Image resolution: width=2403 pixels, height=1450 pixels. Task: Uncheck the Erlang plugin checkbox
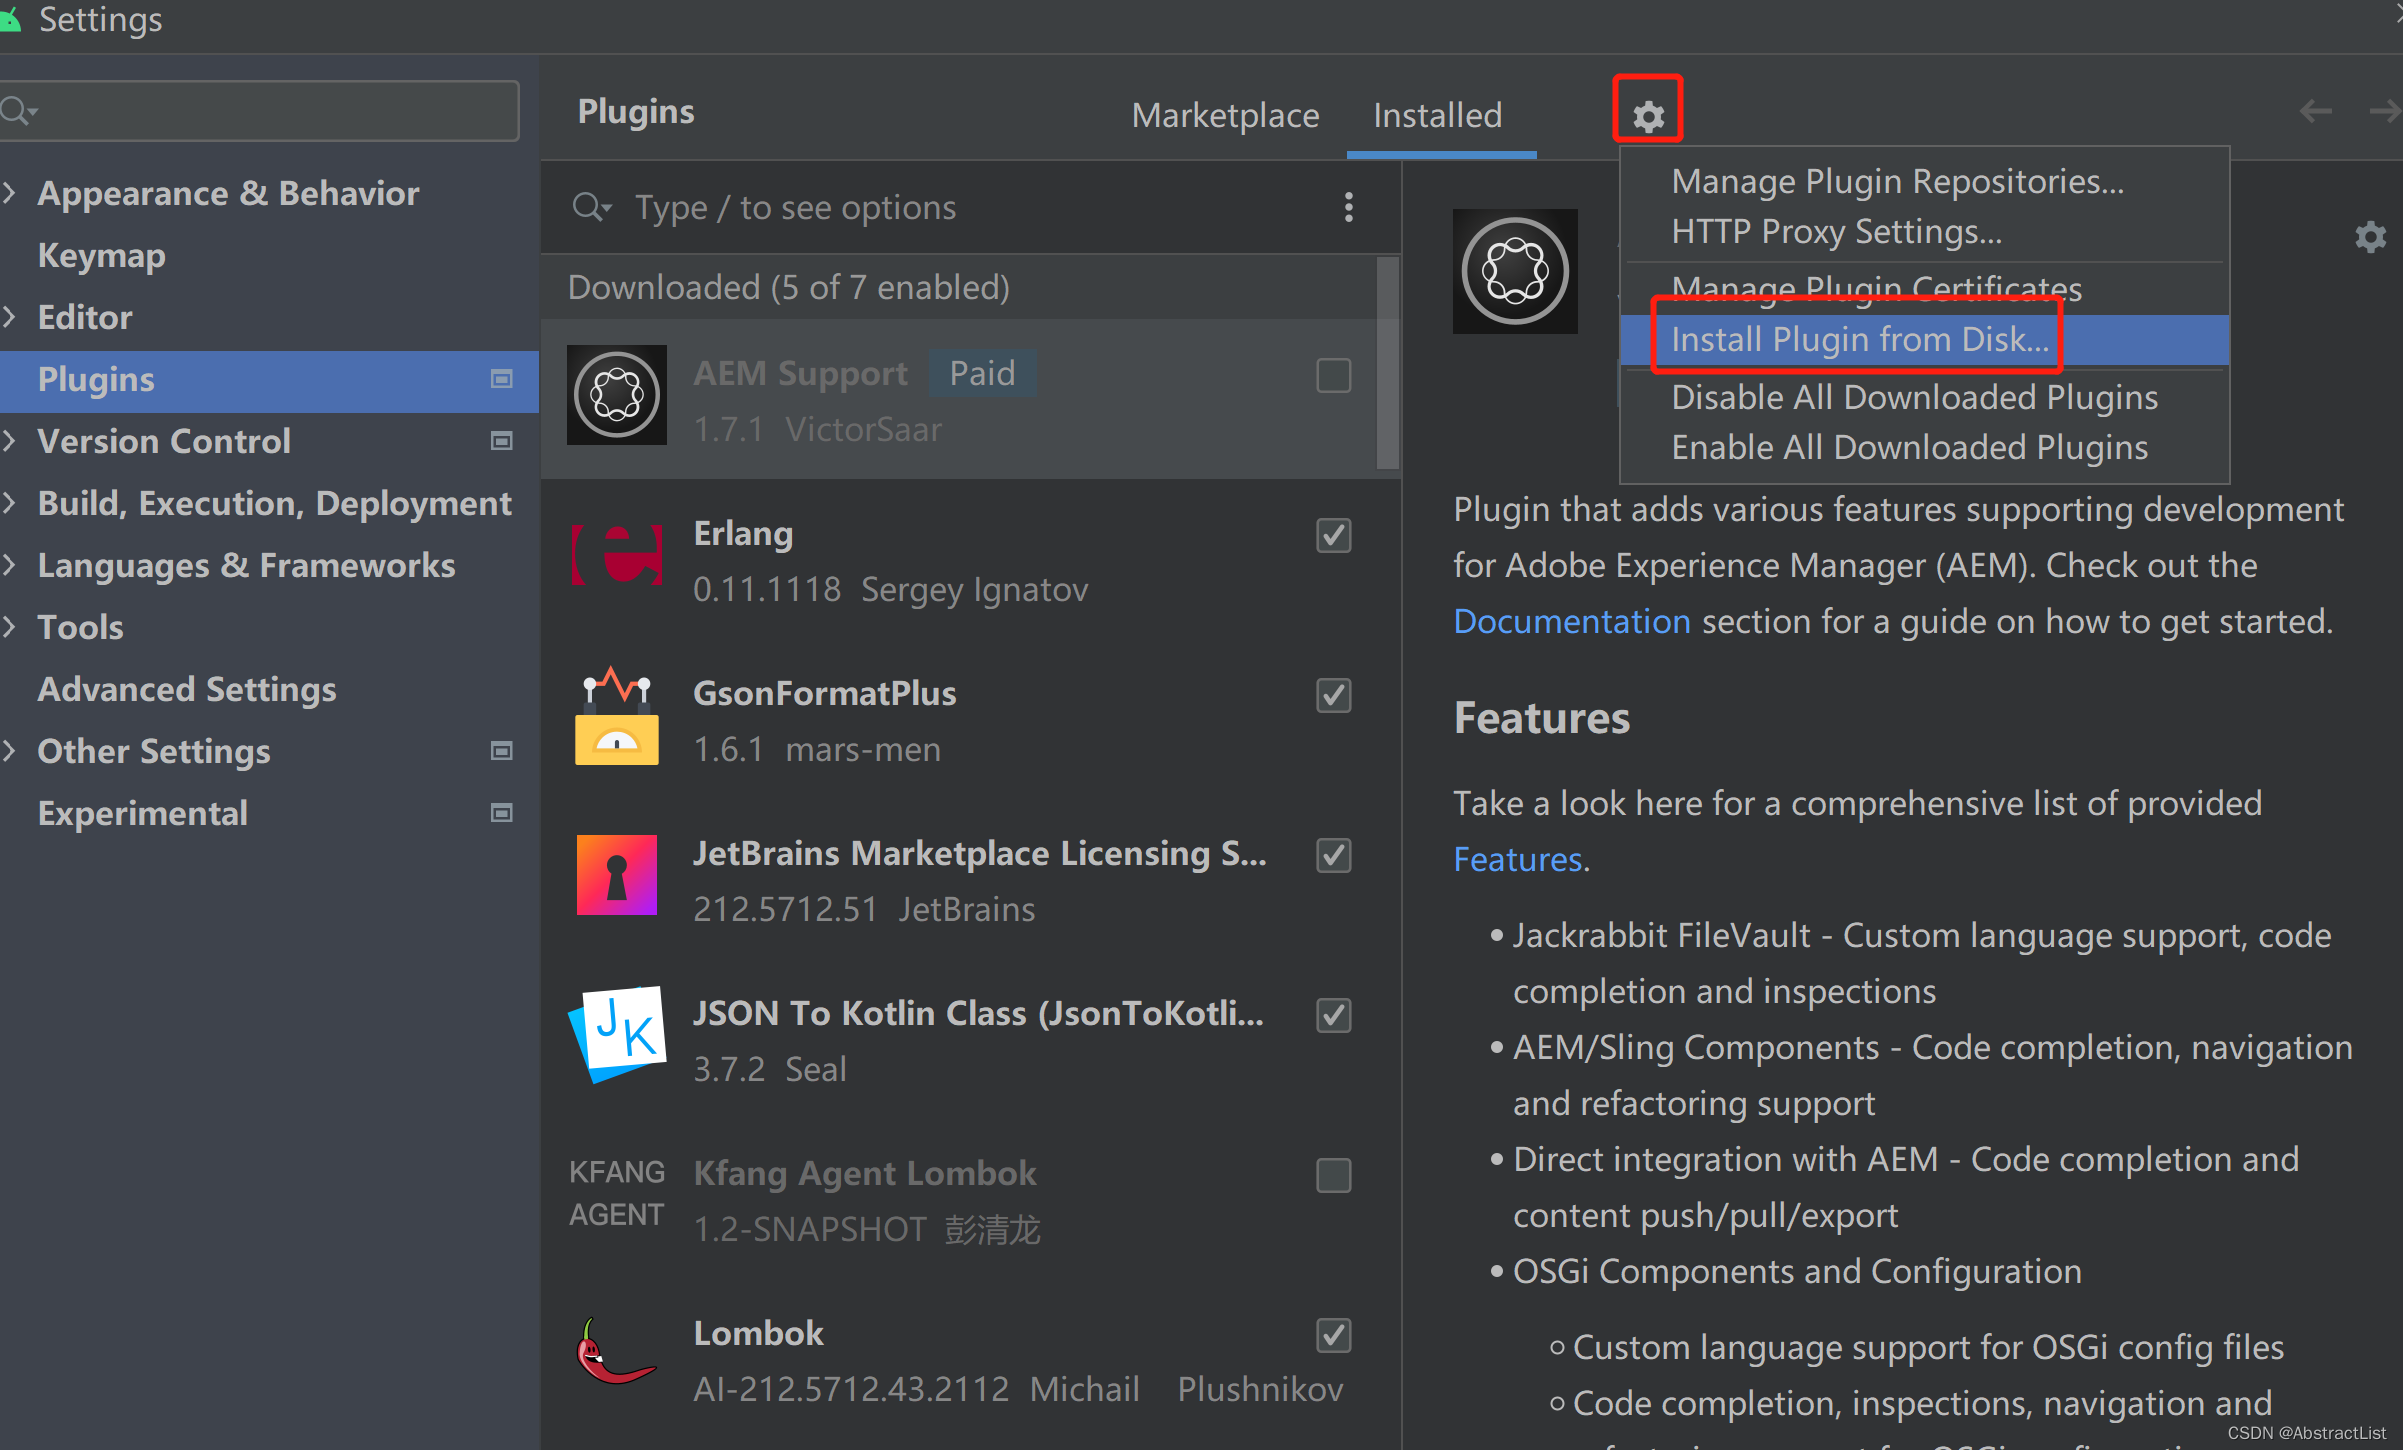pyautogui.click(x=1333, y=535)
